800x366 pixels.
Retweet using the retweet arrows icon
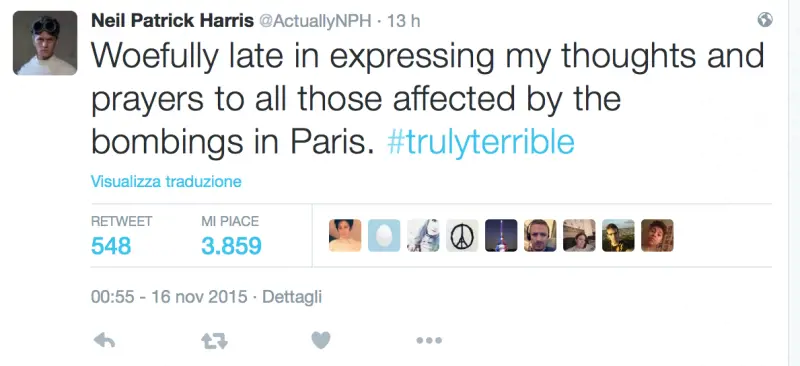(x=214, y=341)
